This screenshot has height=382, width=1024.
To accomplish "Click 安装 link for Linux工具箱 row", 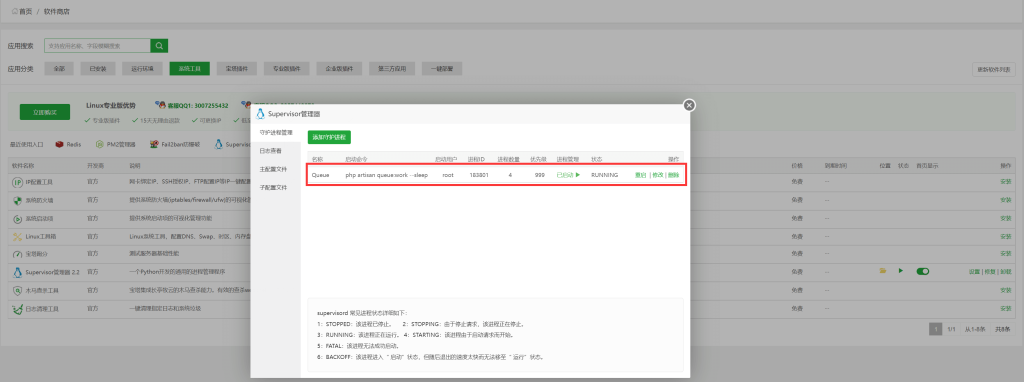I will click(1006, 236).
